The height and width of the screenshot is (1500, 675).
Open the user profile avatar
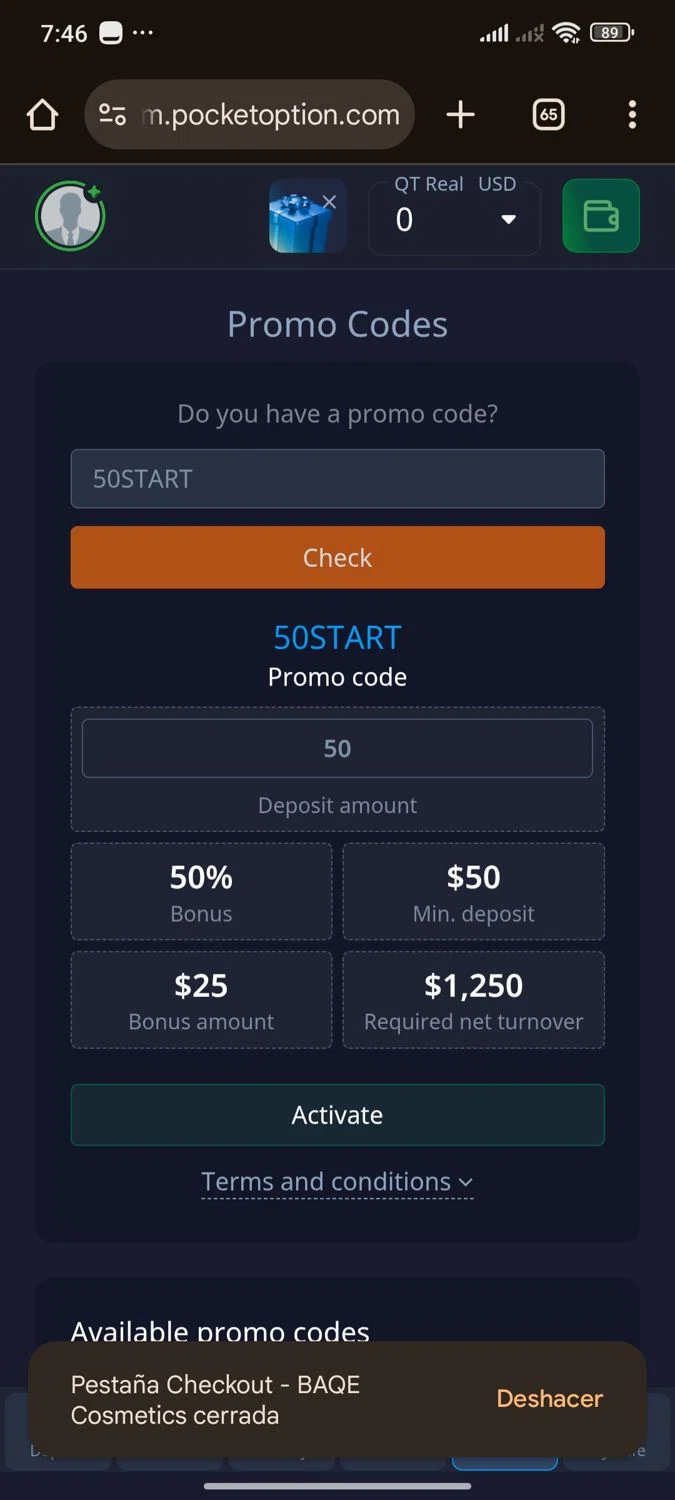click(x=70, y=216)
